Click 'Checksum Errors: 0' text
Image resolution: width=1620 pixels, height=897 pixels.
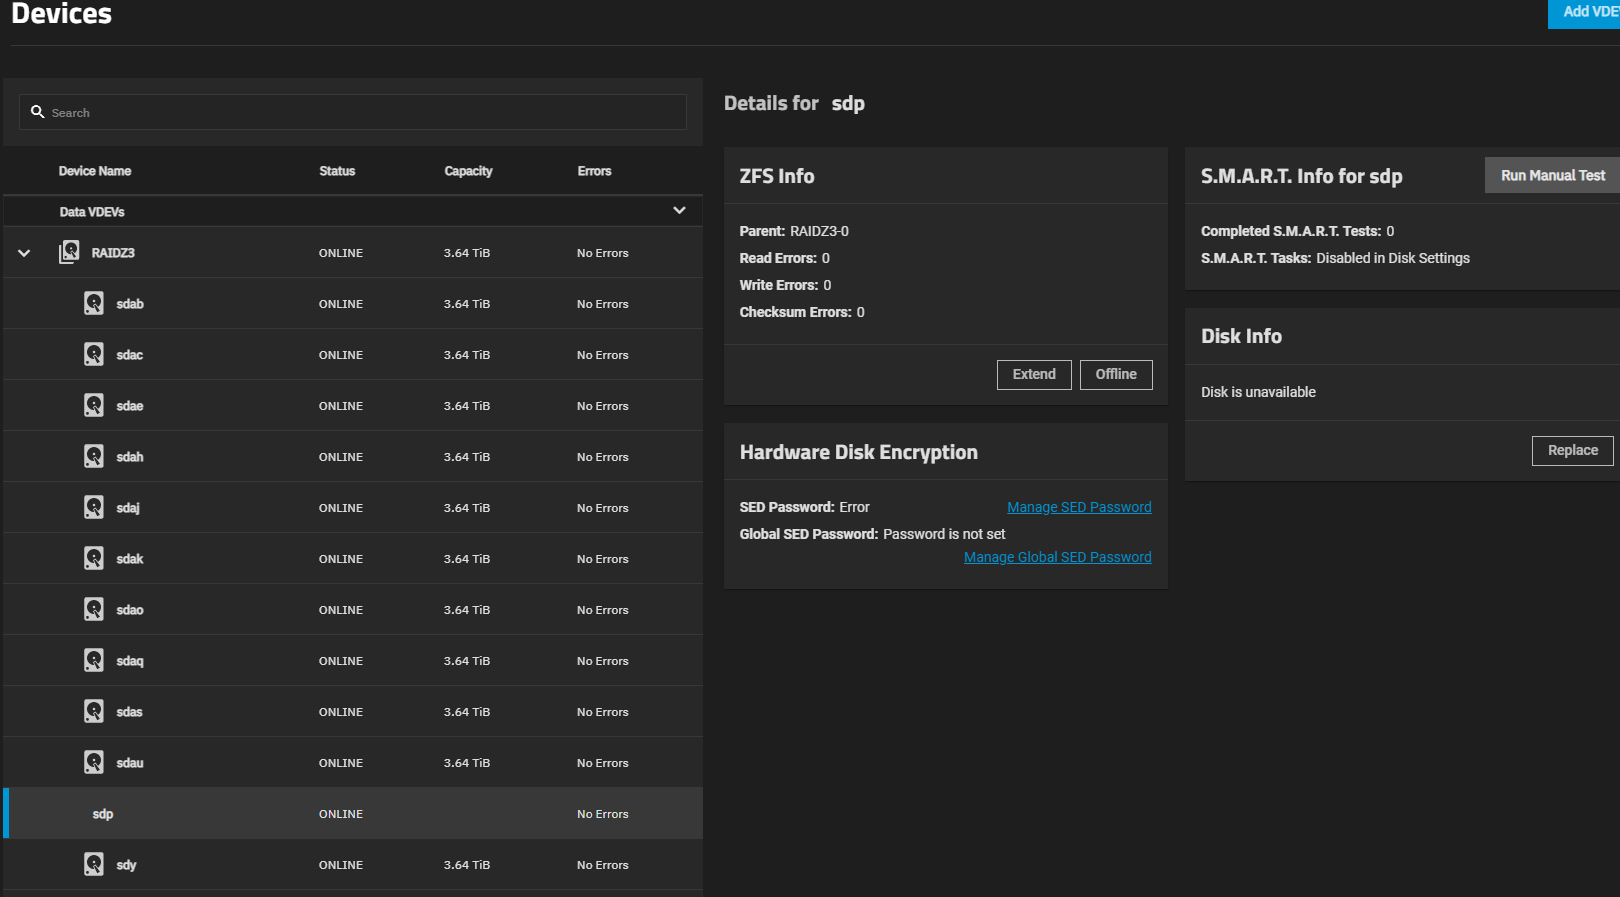tap(802, 312)
